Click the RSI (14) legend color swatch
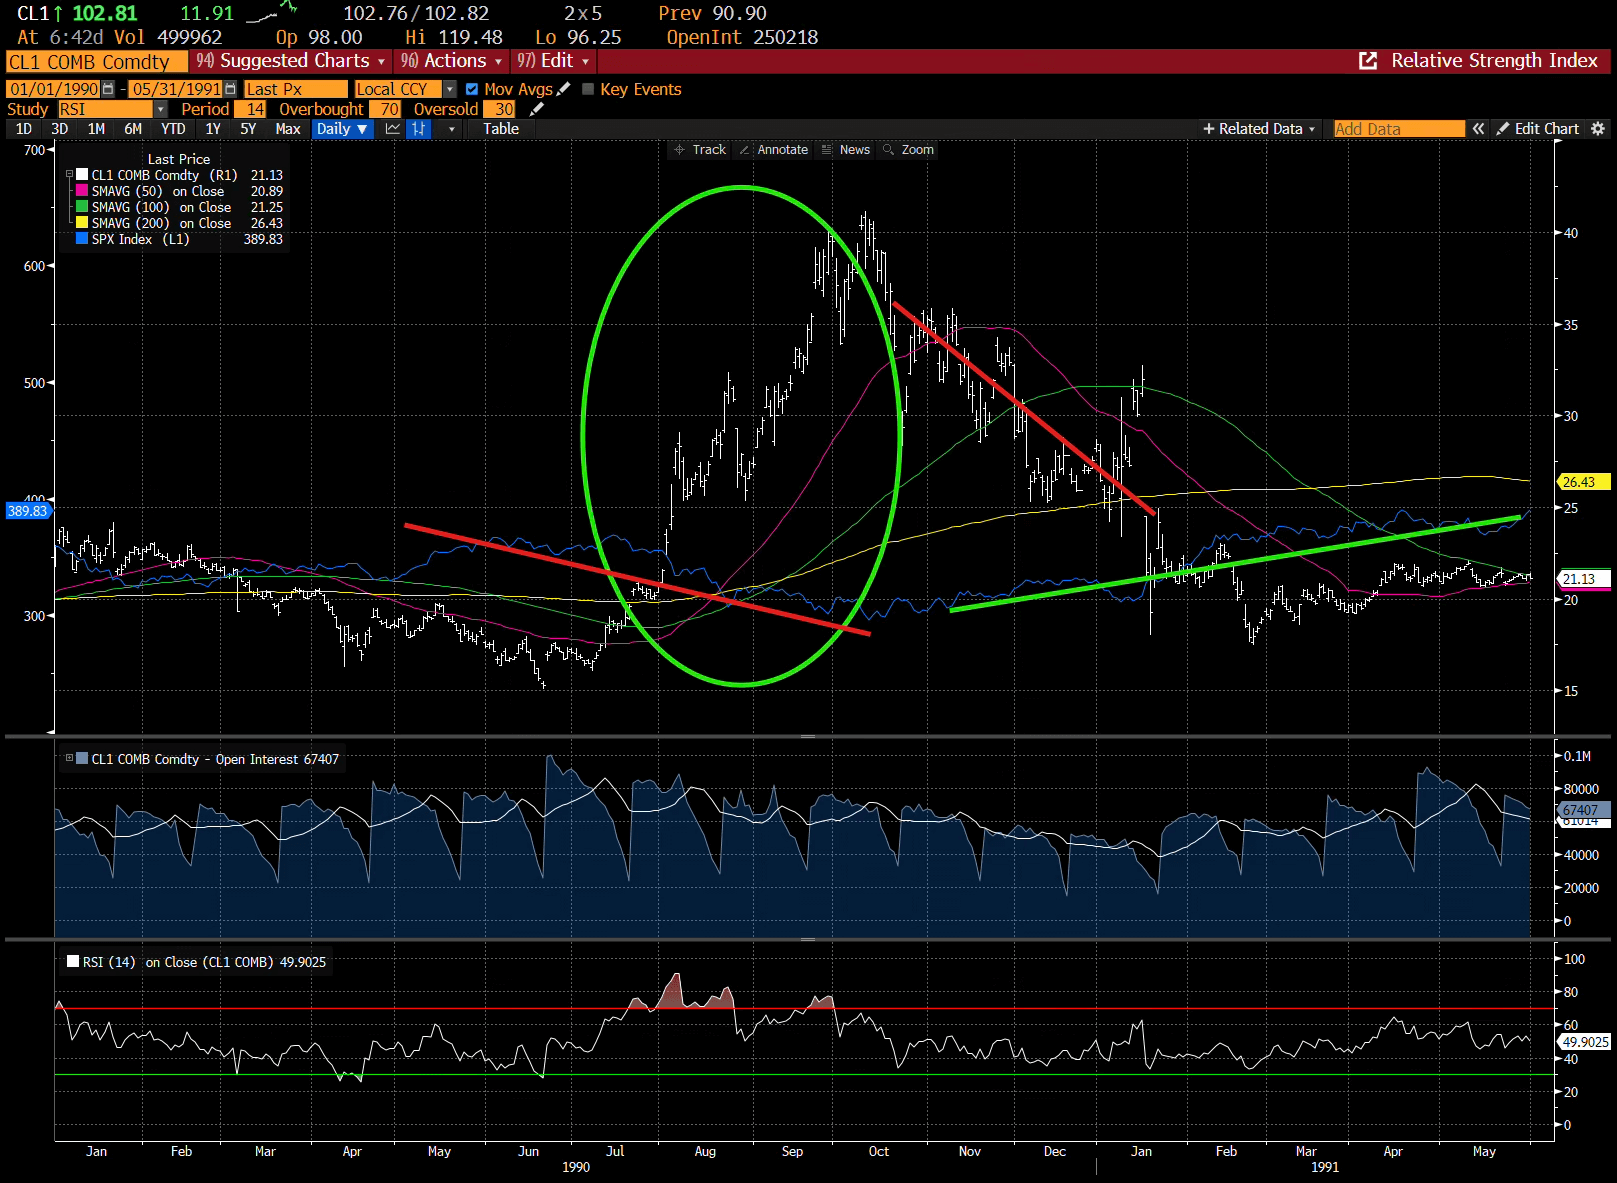 (x=73, y=962)
